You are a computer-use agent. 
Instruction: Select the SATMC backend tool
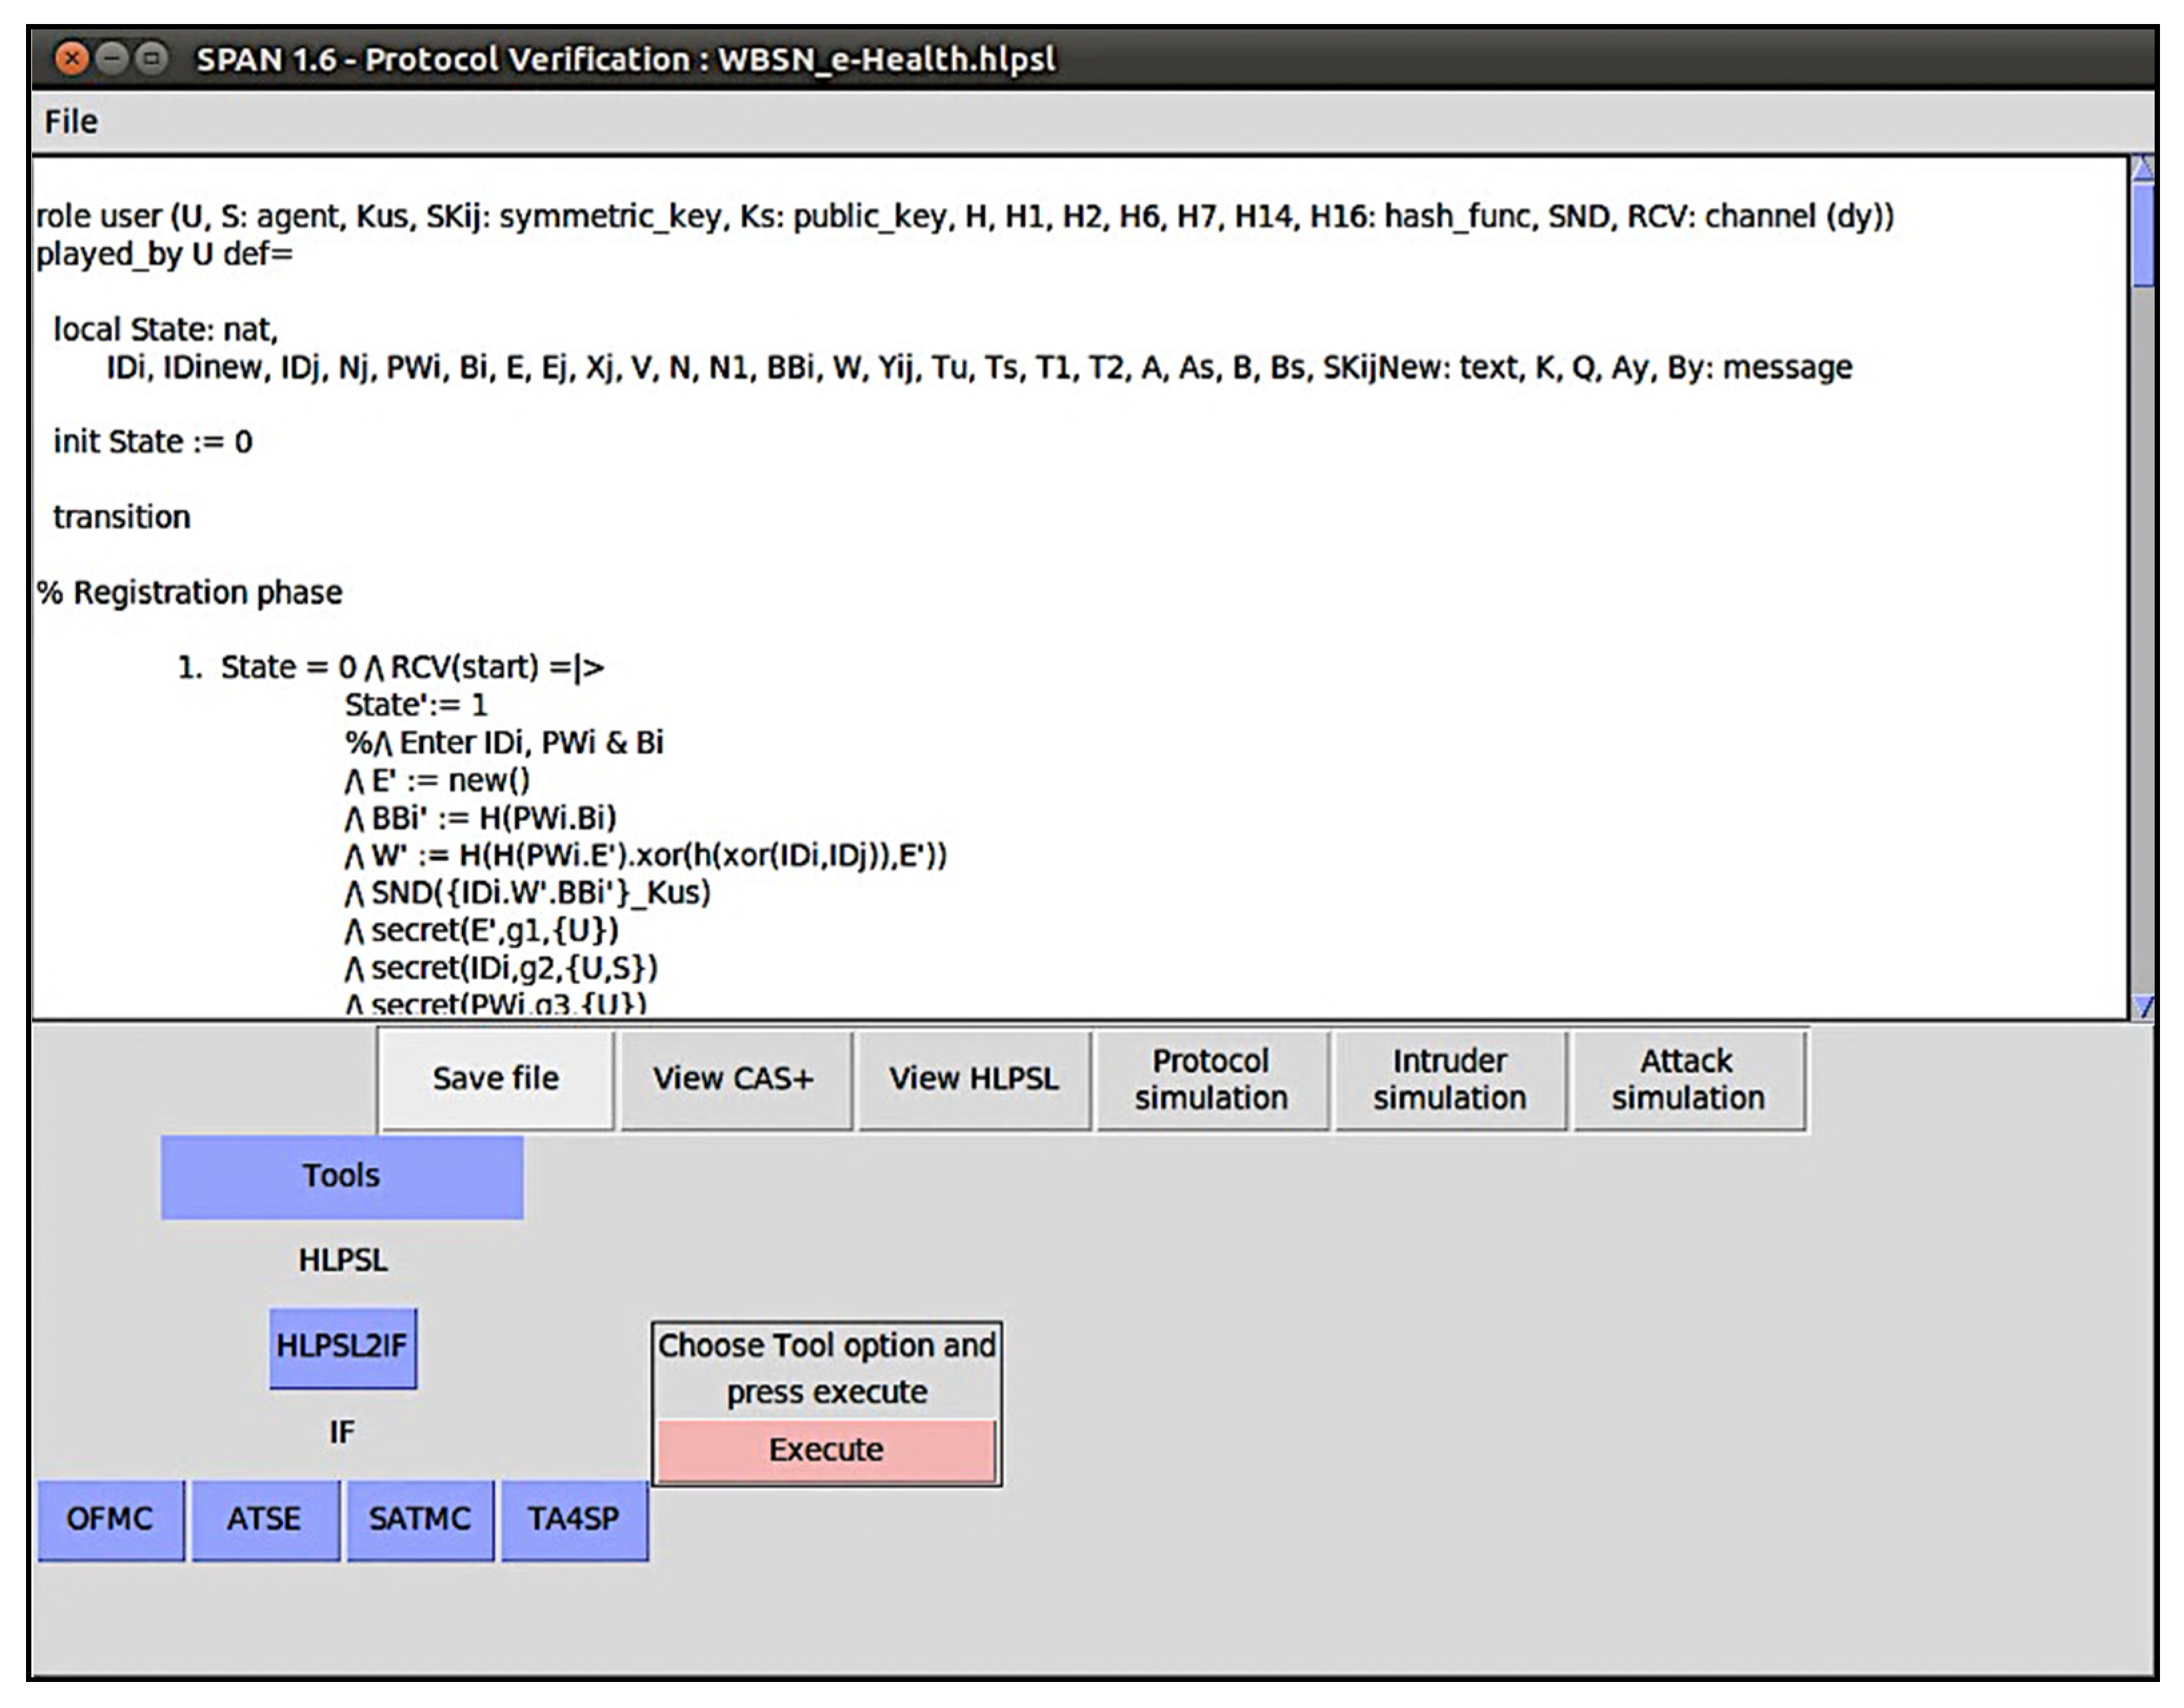420,1519
